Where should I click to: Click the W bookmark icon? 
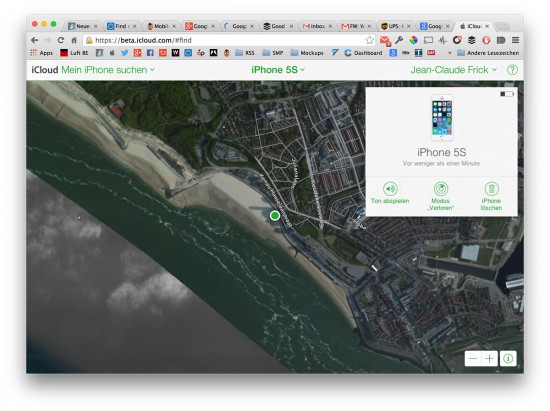[x=175, y=53]
